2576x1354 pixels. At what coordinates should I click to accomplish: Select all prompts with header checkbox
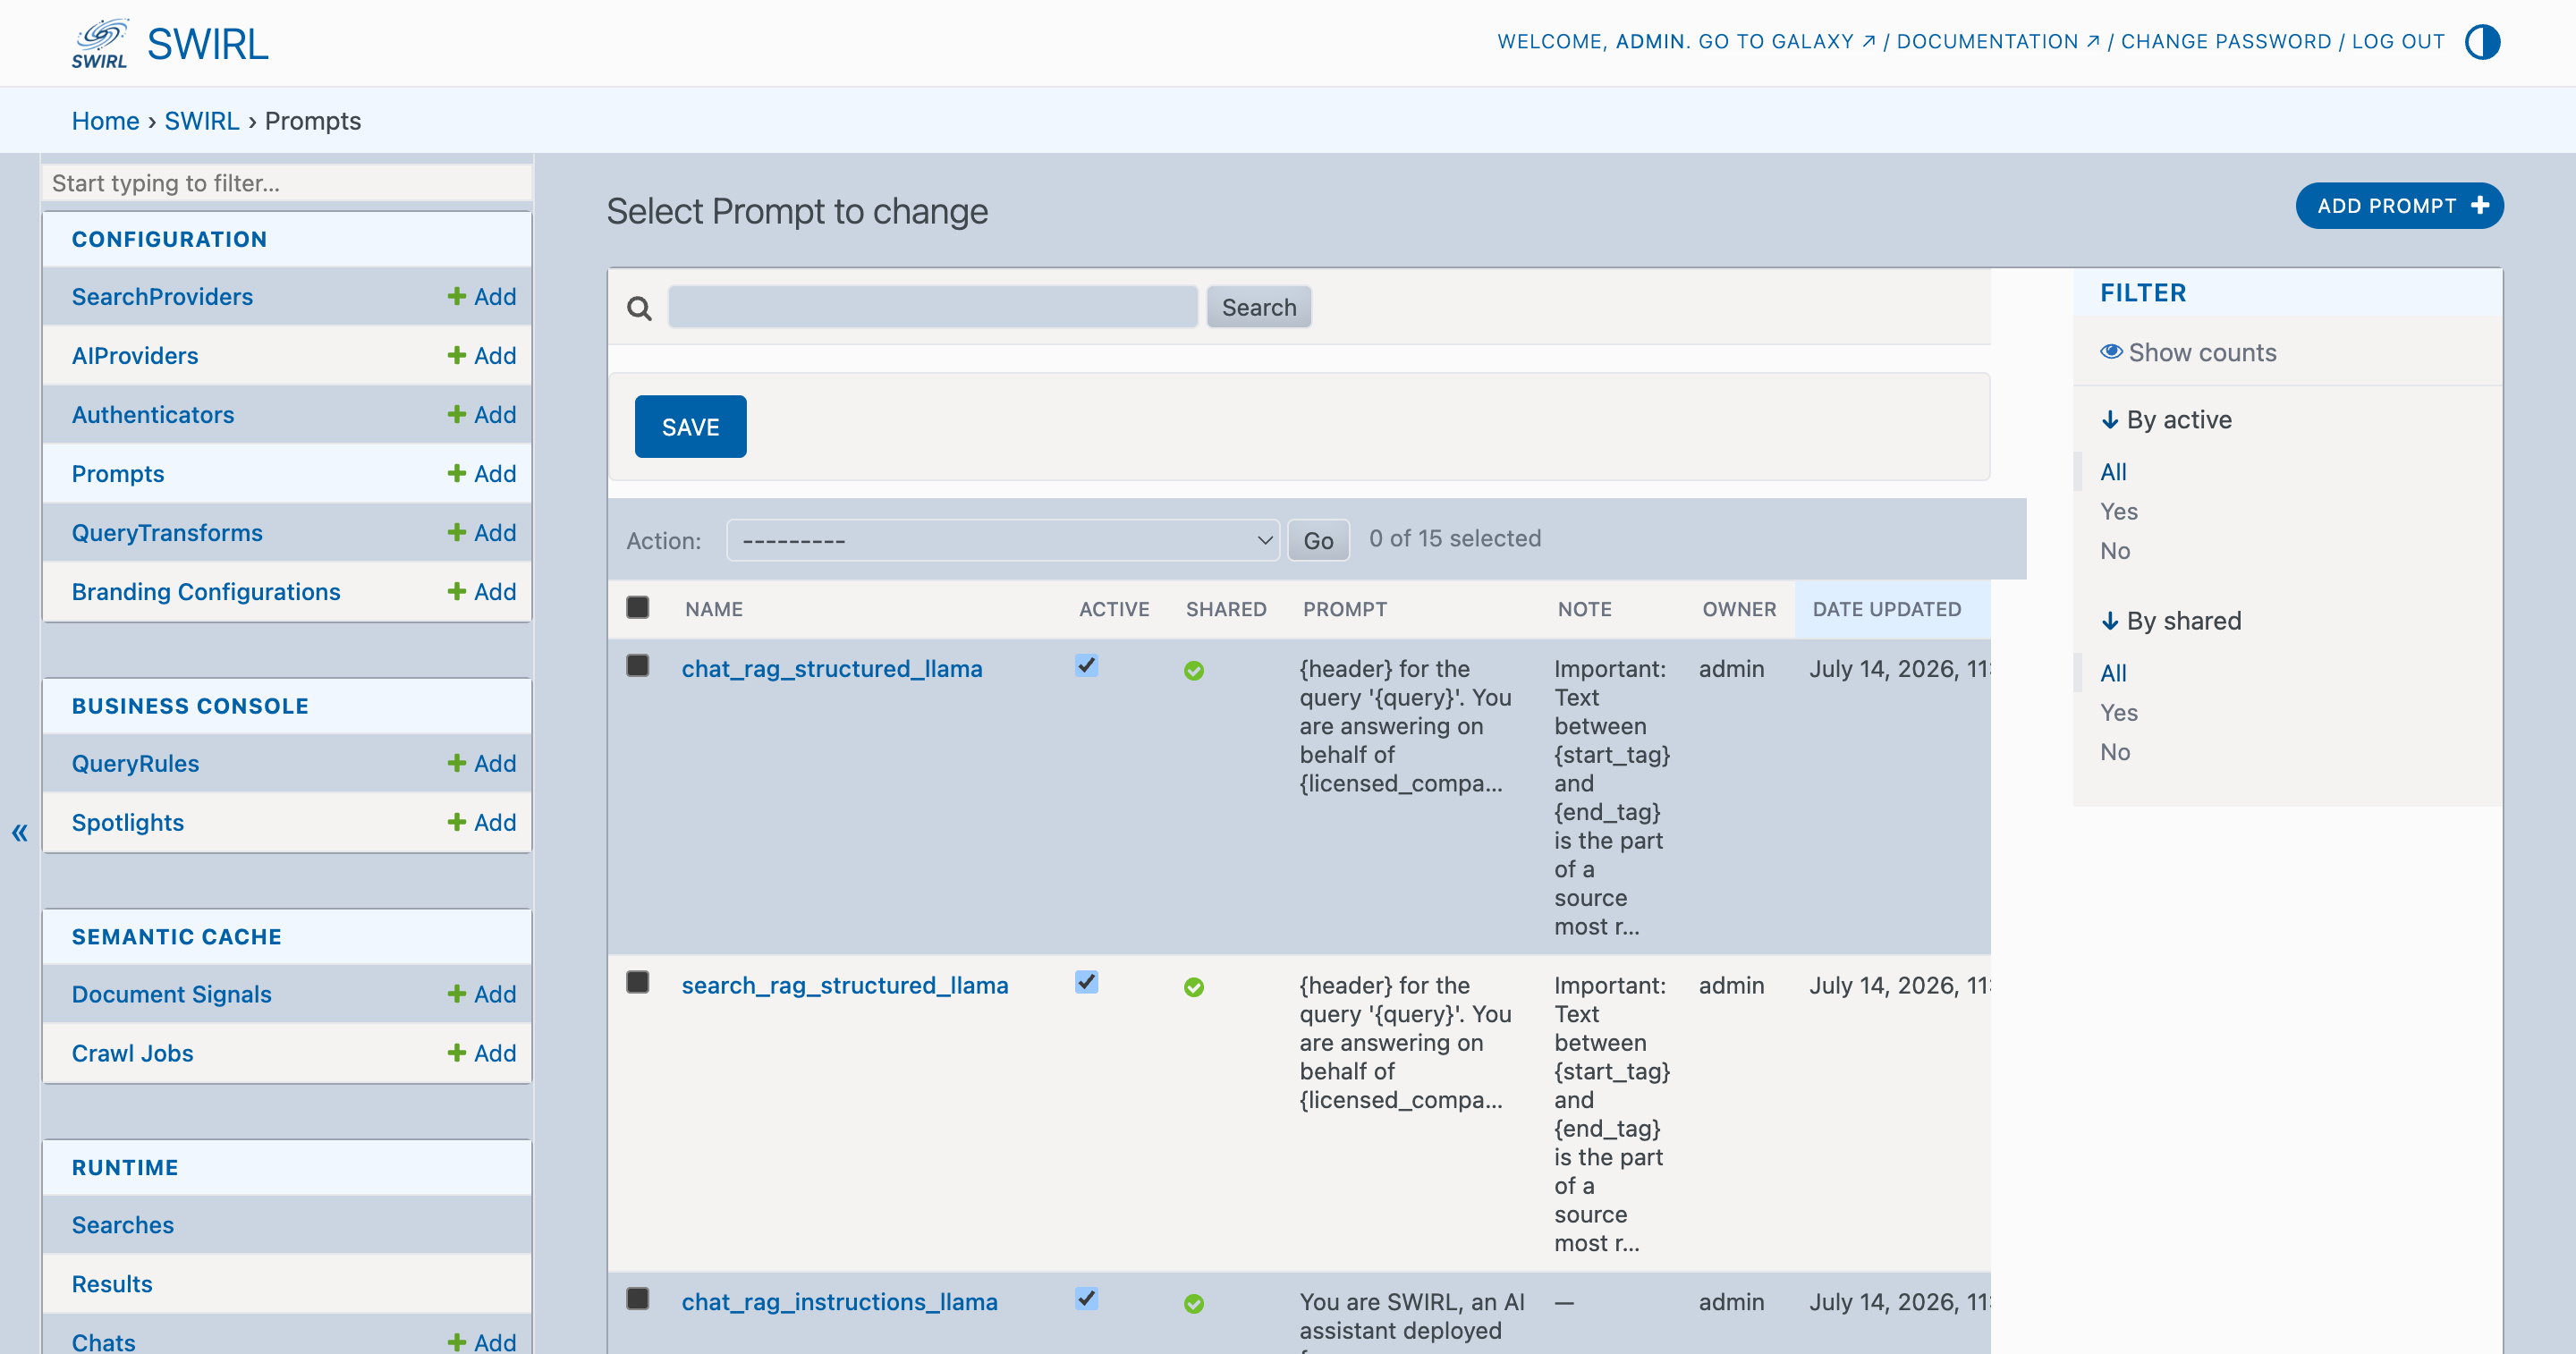coord(637,607)
